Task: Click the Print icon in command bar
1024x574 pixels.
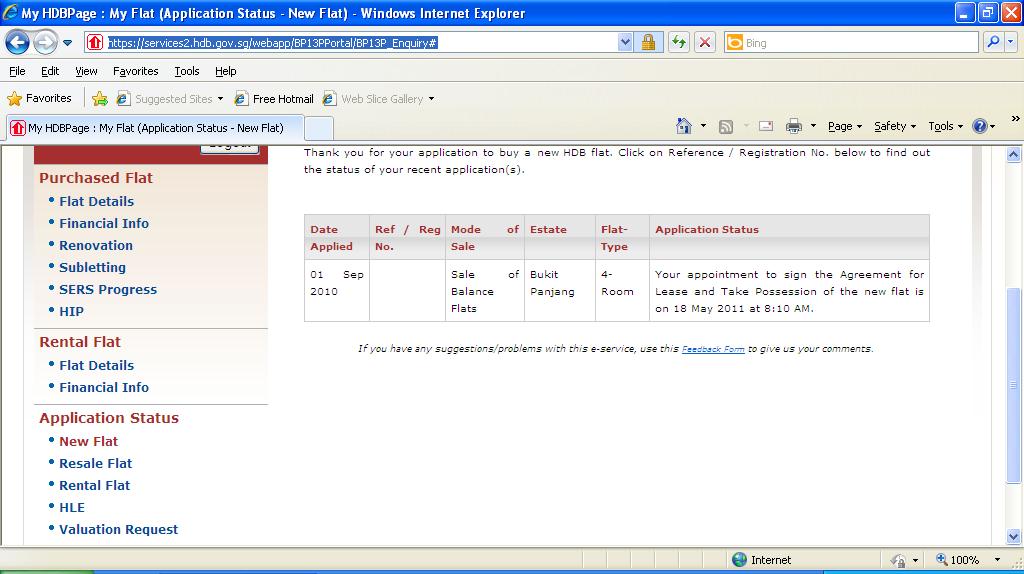Action: click(794, 126)
